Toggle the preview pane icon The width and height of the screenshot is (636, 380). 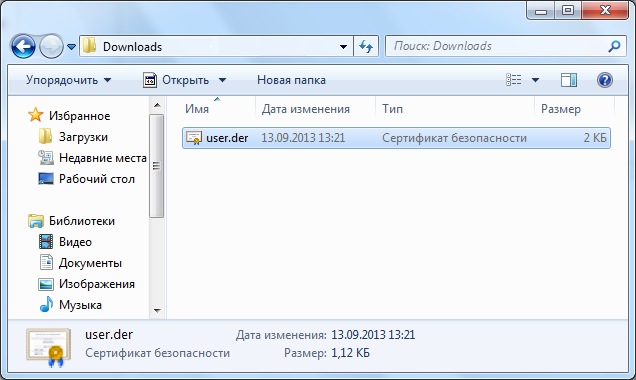(x=569, y=80)
